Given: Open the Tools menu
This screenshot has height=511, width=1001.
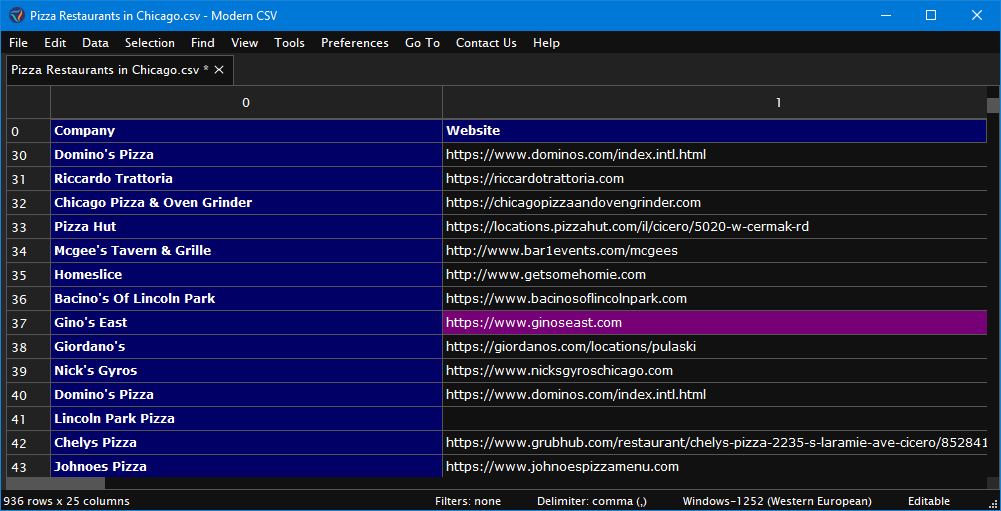Looking at the screenshot, I should (289, 43).
